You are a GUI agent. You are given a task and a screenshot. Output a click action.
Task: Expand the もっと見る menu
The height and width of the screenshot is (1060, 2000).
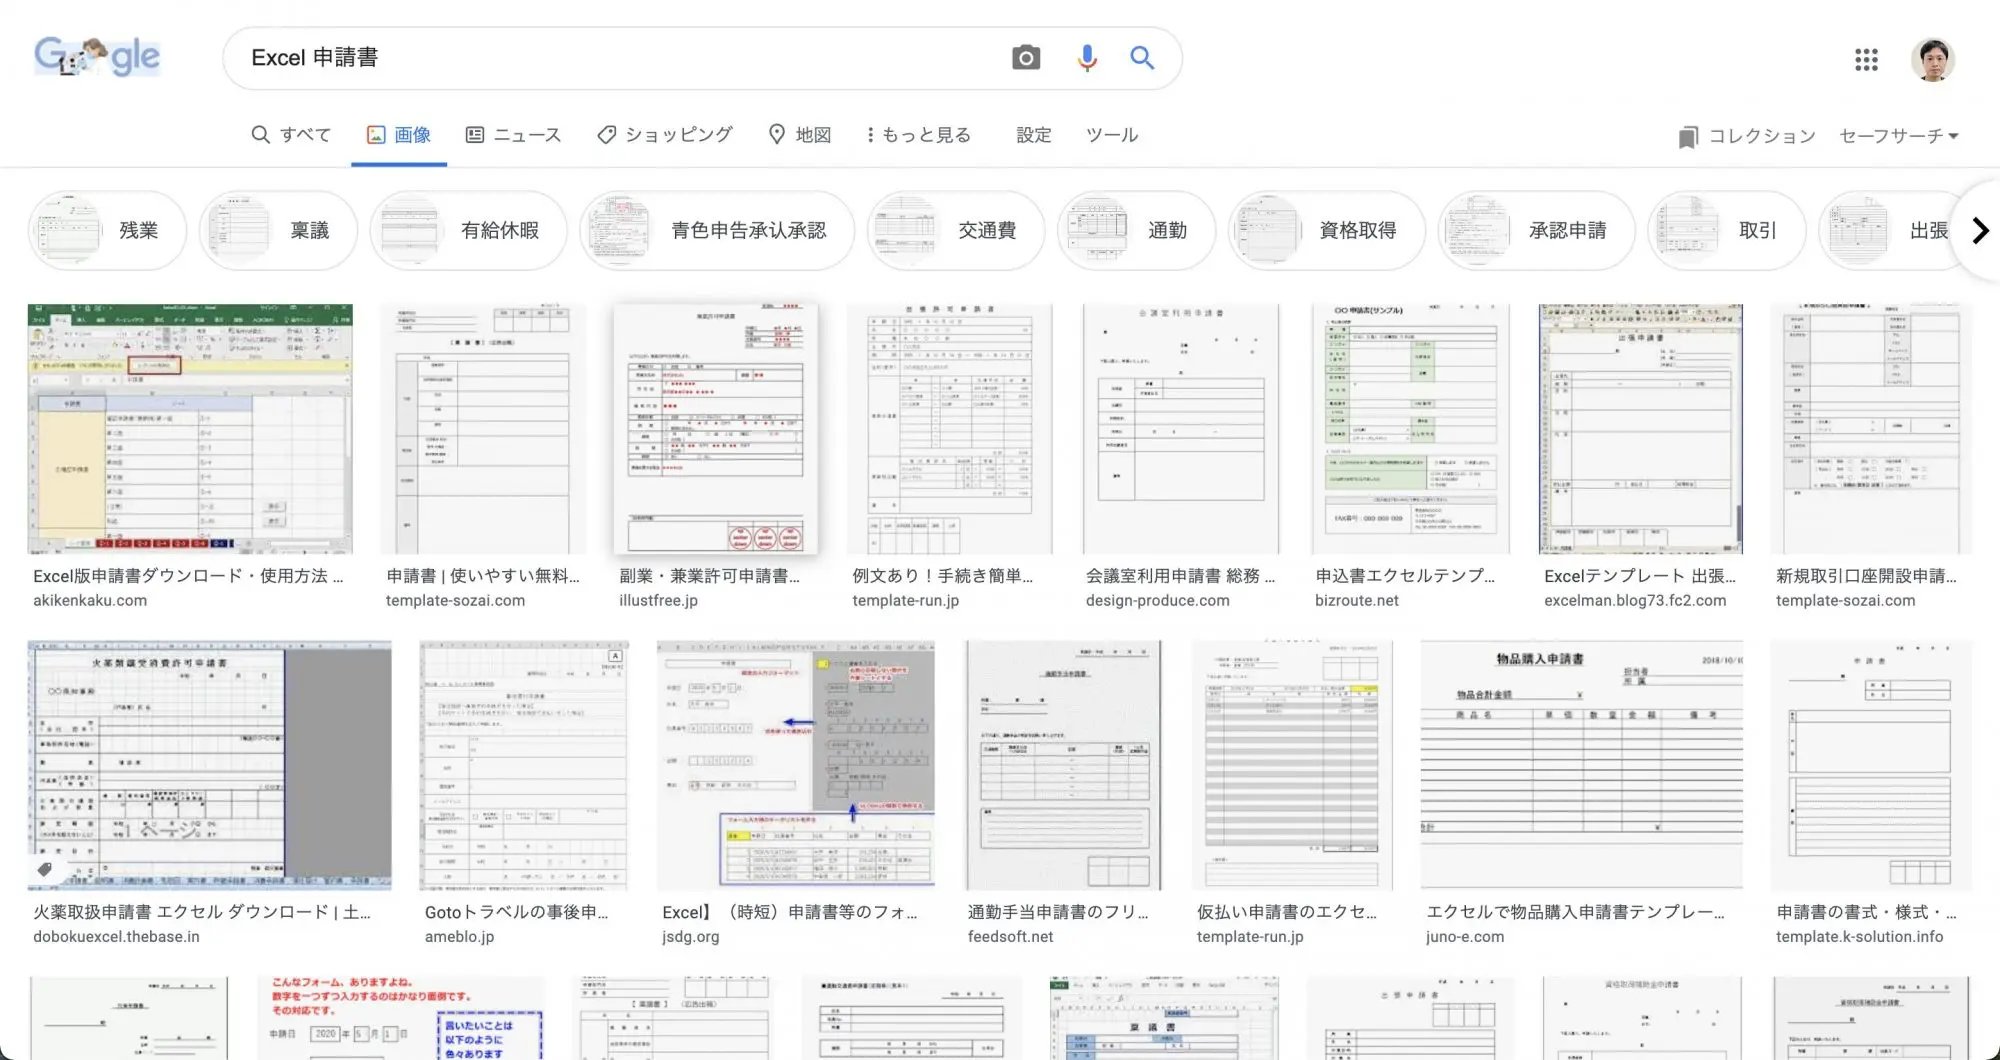point(919,135)
